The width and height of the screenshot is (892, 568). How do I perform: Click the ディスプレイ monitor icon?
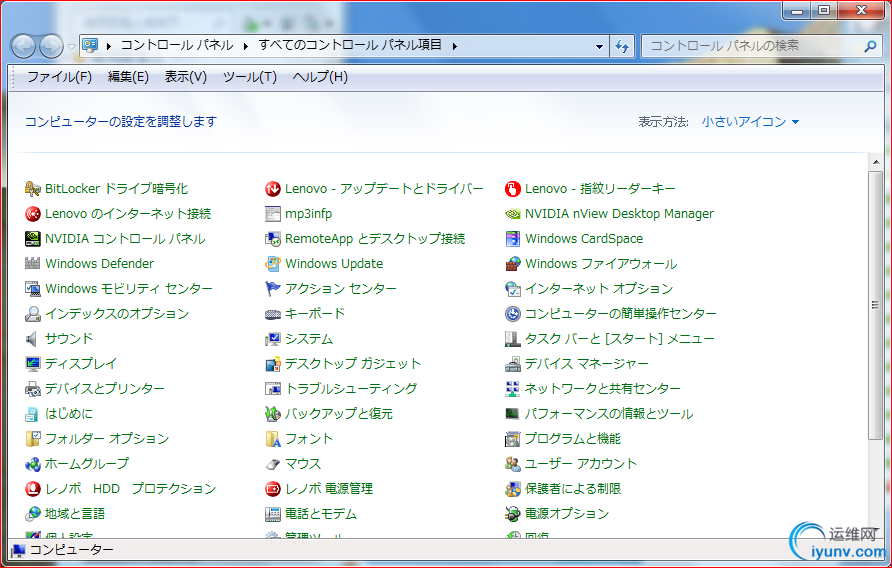(x=33, y=364)
